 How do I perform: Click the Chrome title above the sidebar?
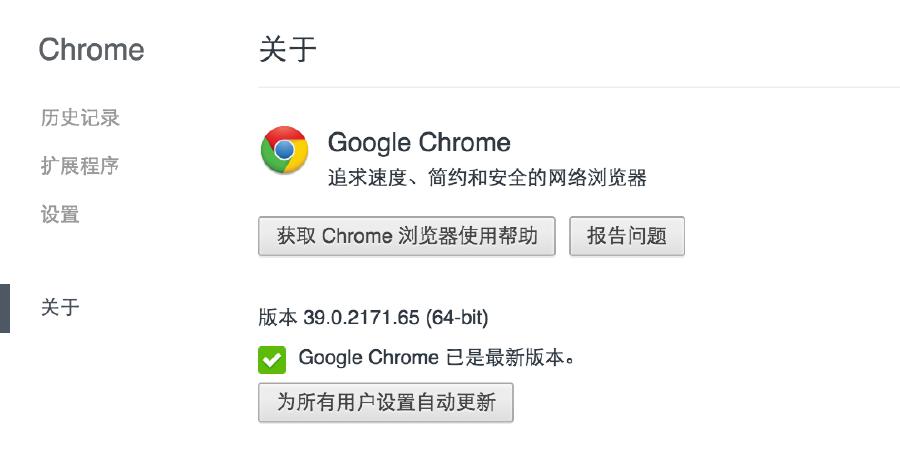91,50
